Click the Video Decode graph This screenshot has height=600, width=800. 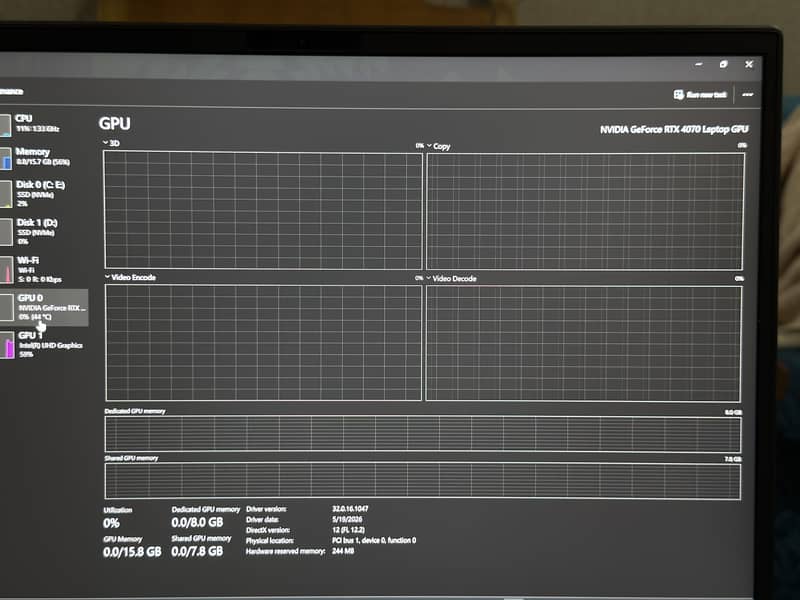(584, 344)
